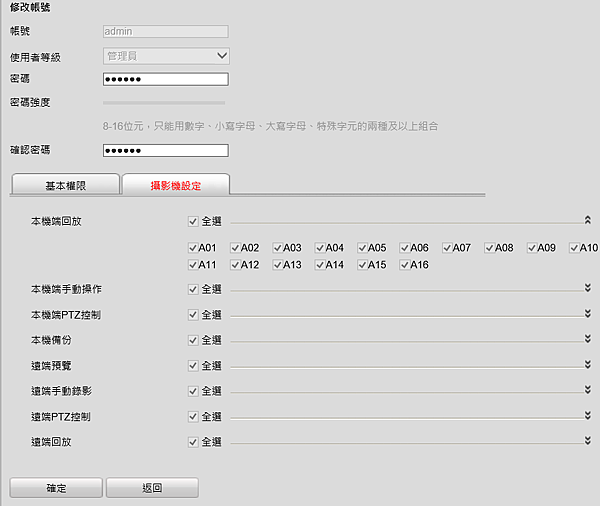Uncheck camera A16 checkbox
600x506 pixels.
404,265
